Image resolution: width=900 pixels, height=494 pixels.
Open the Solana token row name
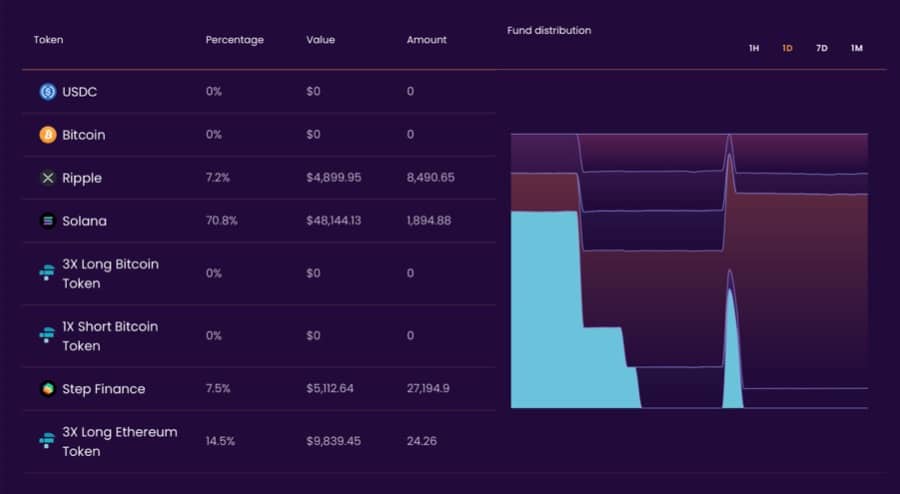[x=84, y=221]
